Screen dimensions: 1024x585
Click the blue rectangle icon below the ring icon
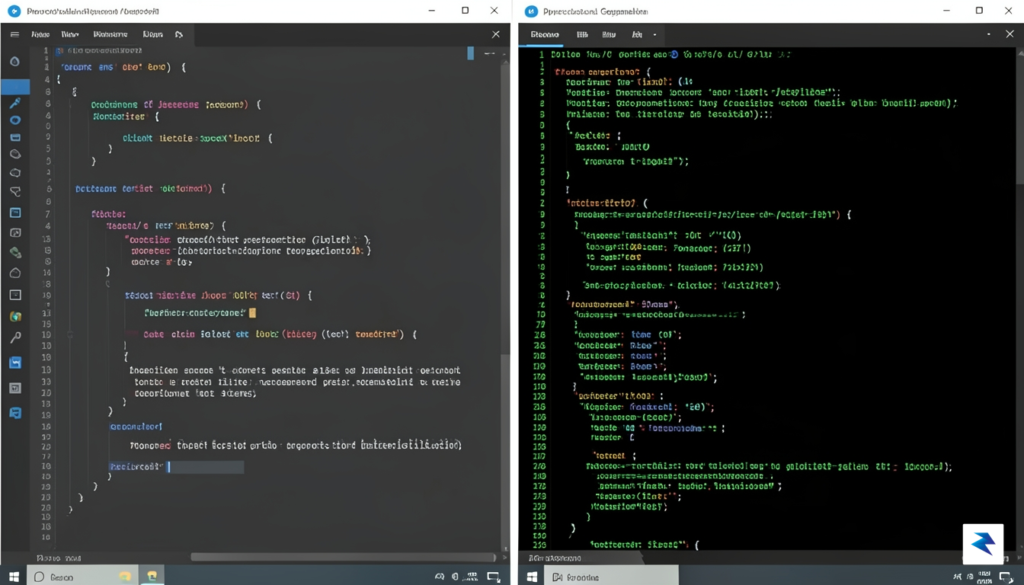coord(14,138)
